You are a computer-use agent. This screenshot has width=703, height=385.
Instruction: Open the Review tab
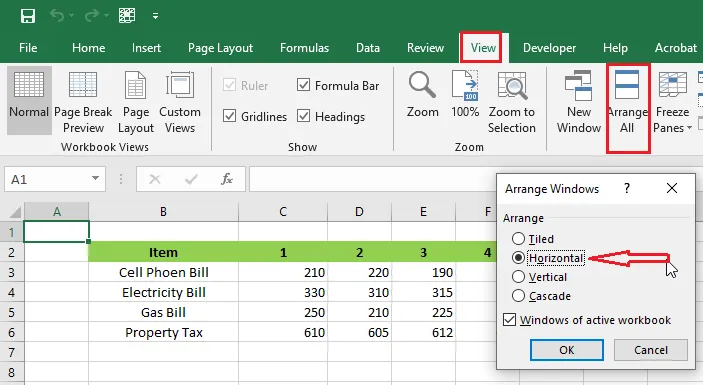425,48
